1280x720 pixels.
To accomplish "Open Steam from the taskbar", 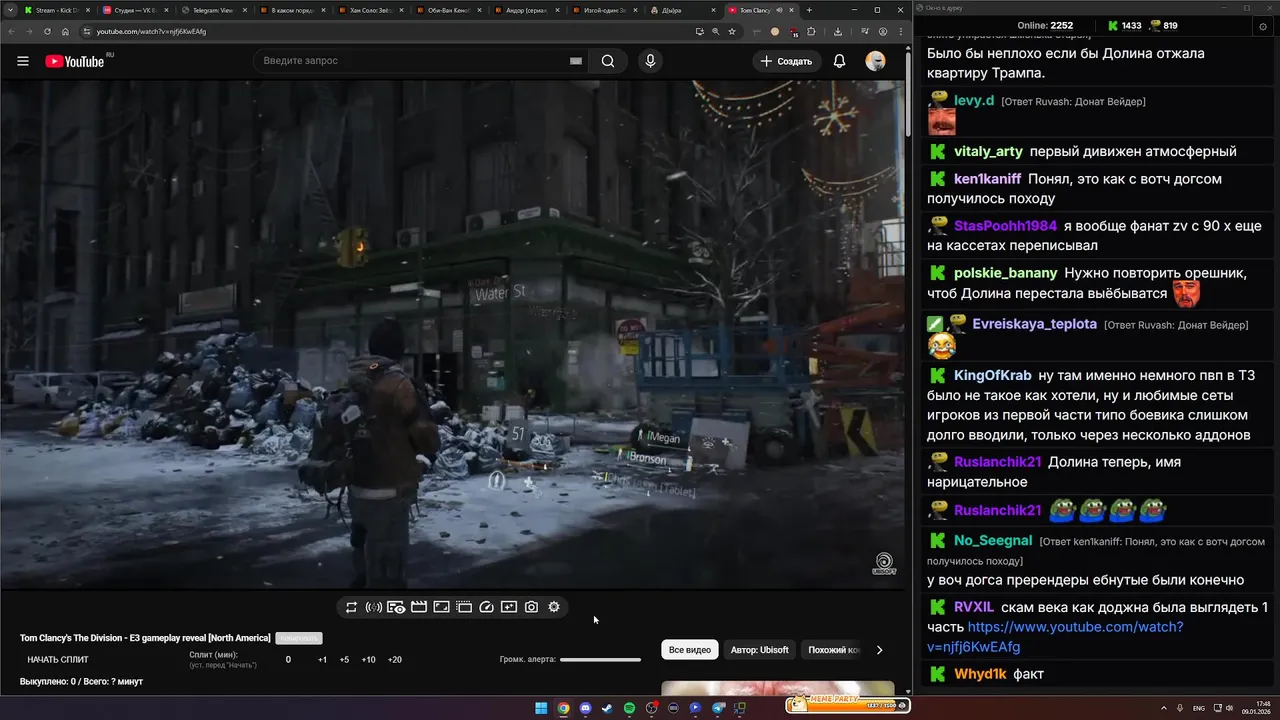I will tap(607, 708).
